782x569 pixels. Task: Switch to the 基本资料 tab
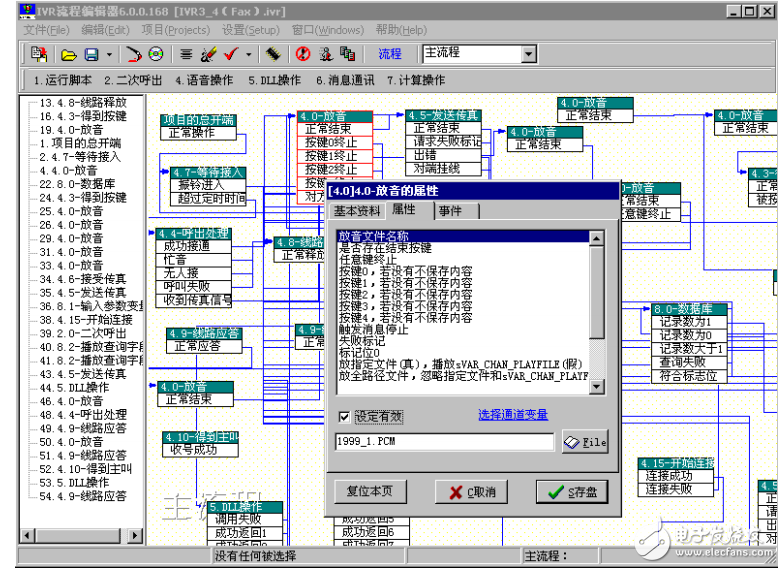[x=357, y=211]
